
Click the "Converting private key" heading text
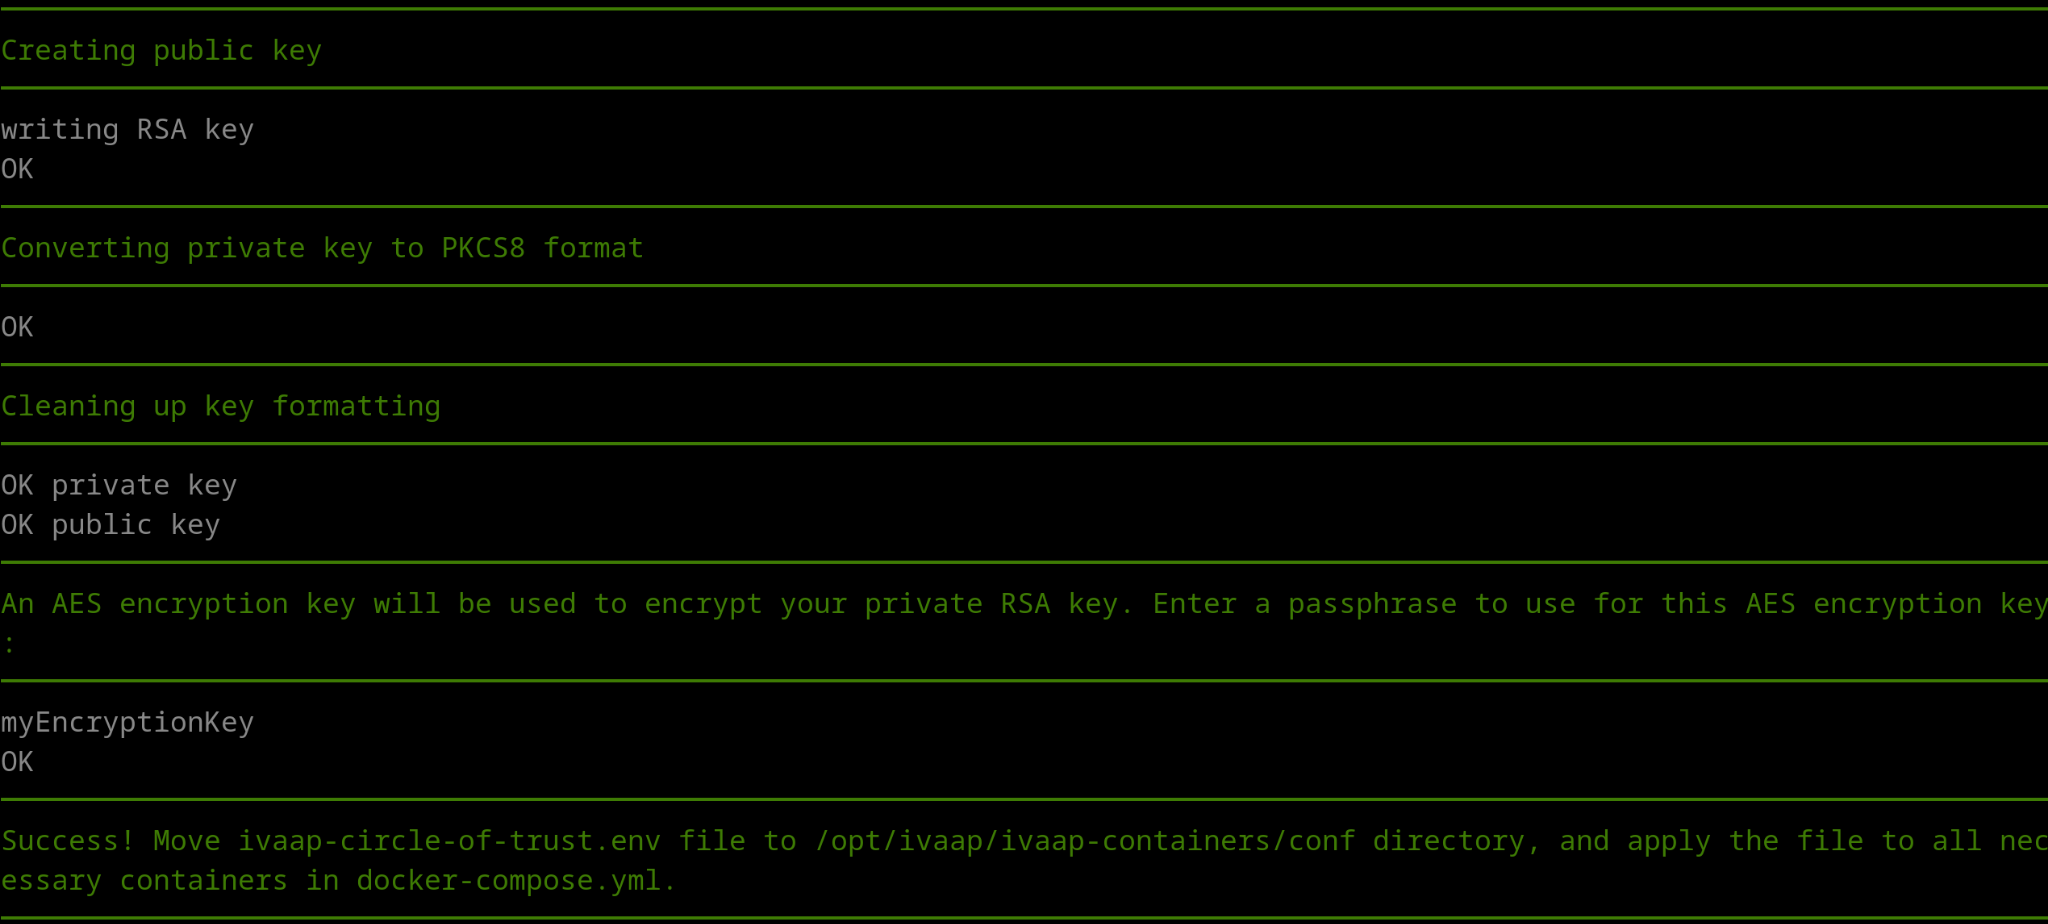point(153,248)
